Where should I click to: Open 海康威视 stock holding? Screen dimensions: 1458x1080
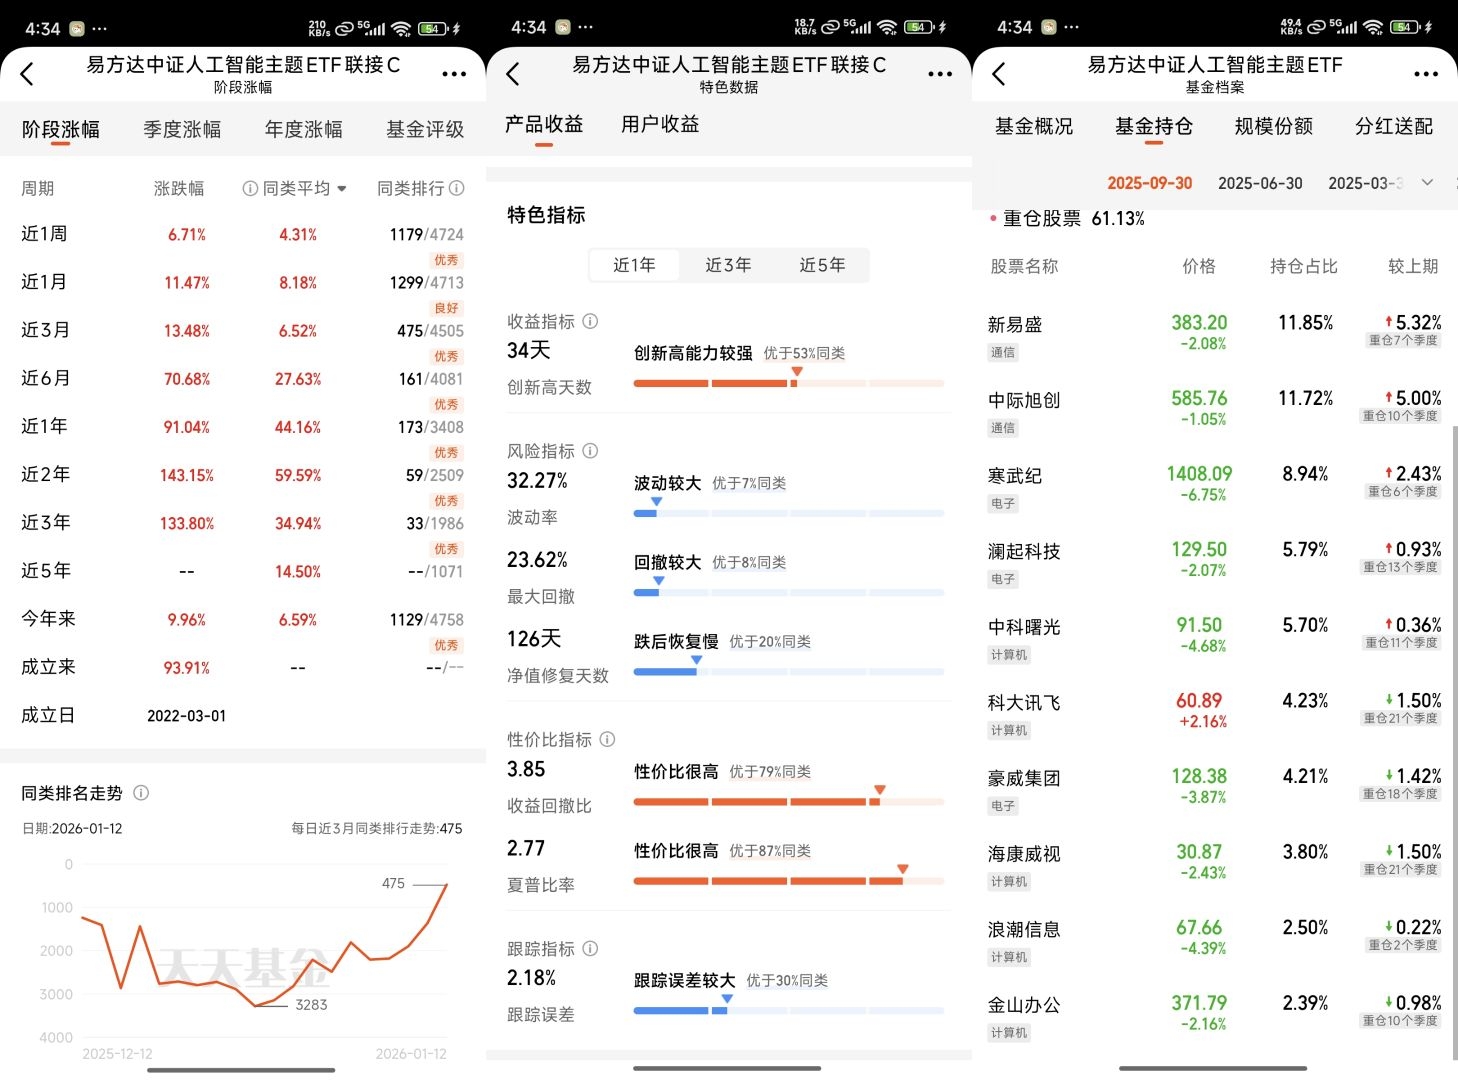pos(1214,864)
